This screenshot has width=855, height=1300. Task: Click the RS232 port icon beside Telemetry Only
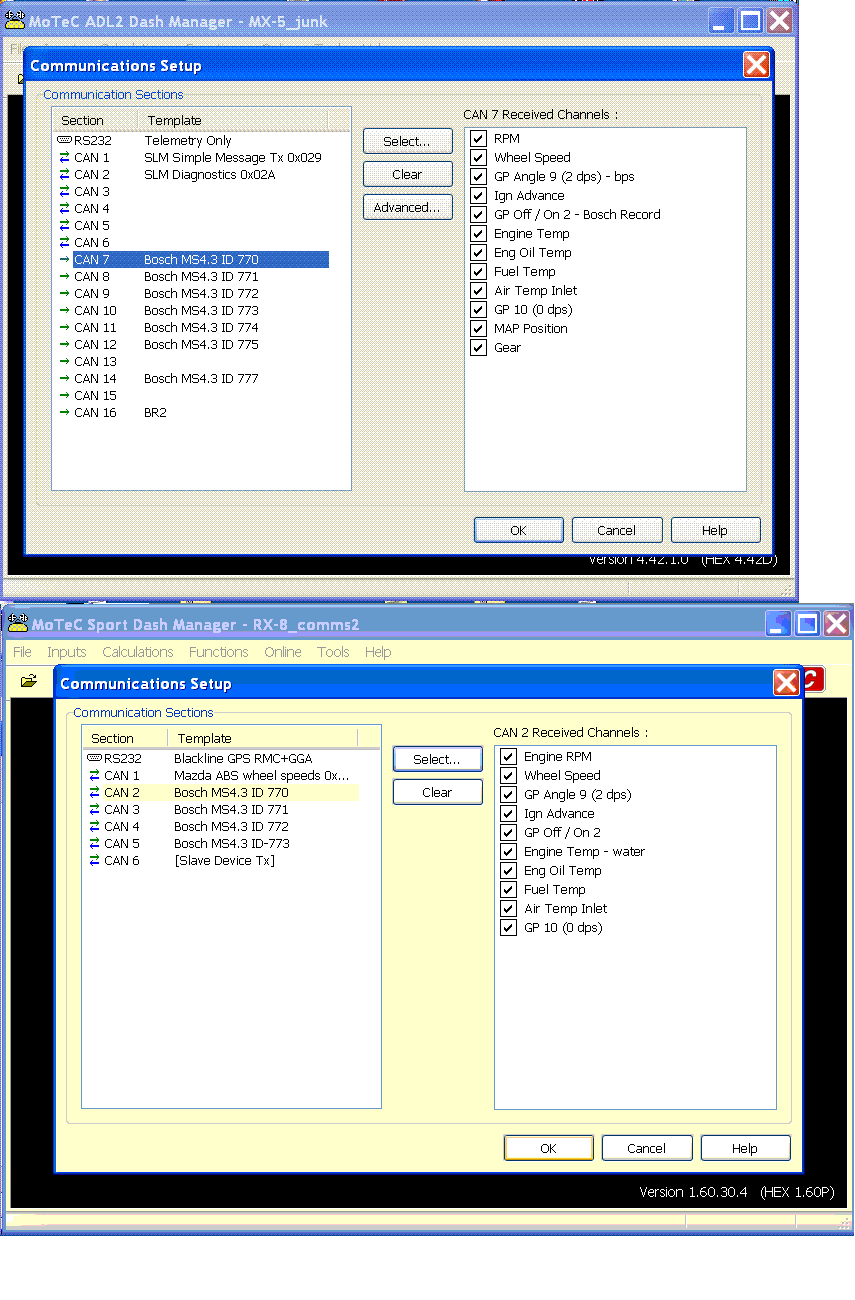64,141
